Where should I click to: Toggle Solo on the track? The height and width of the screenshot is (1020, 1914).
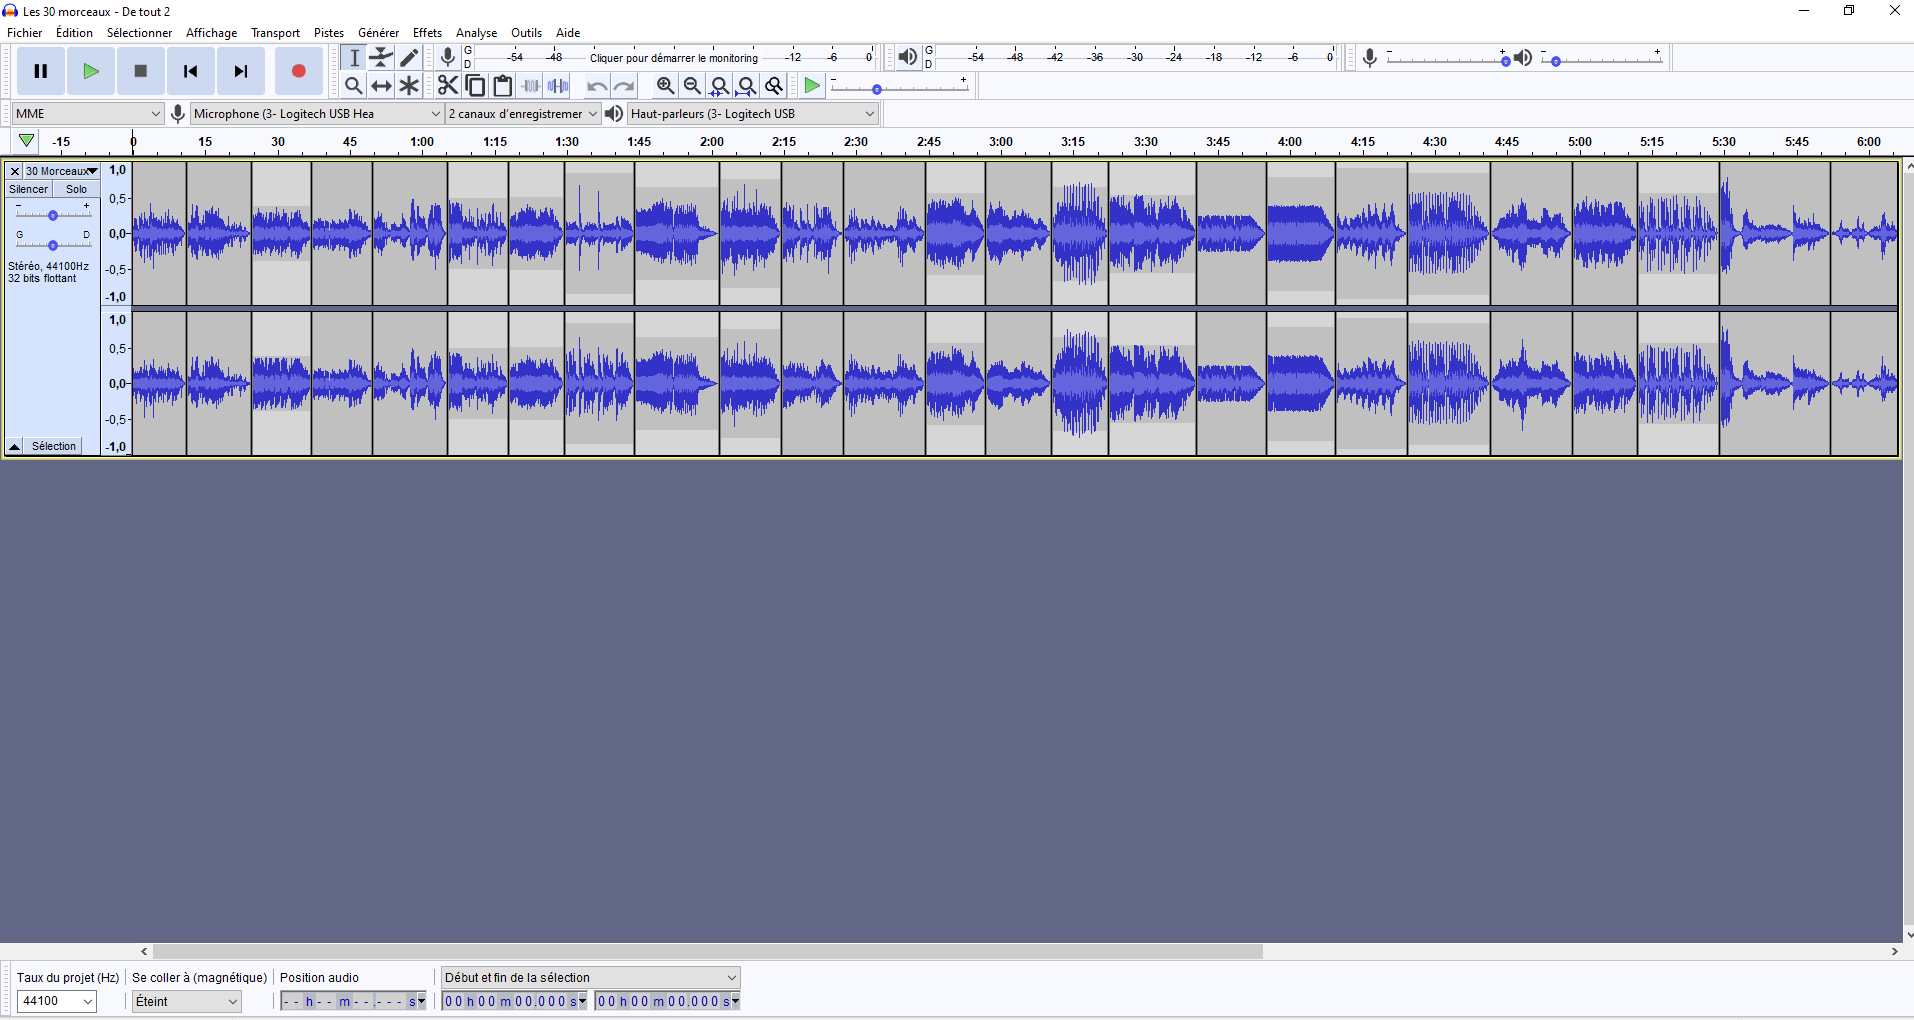tap(77, 189)
